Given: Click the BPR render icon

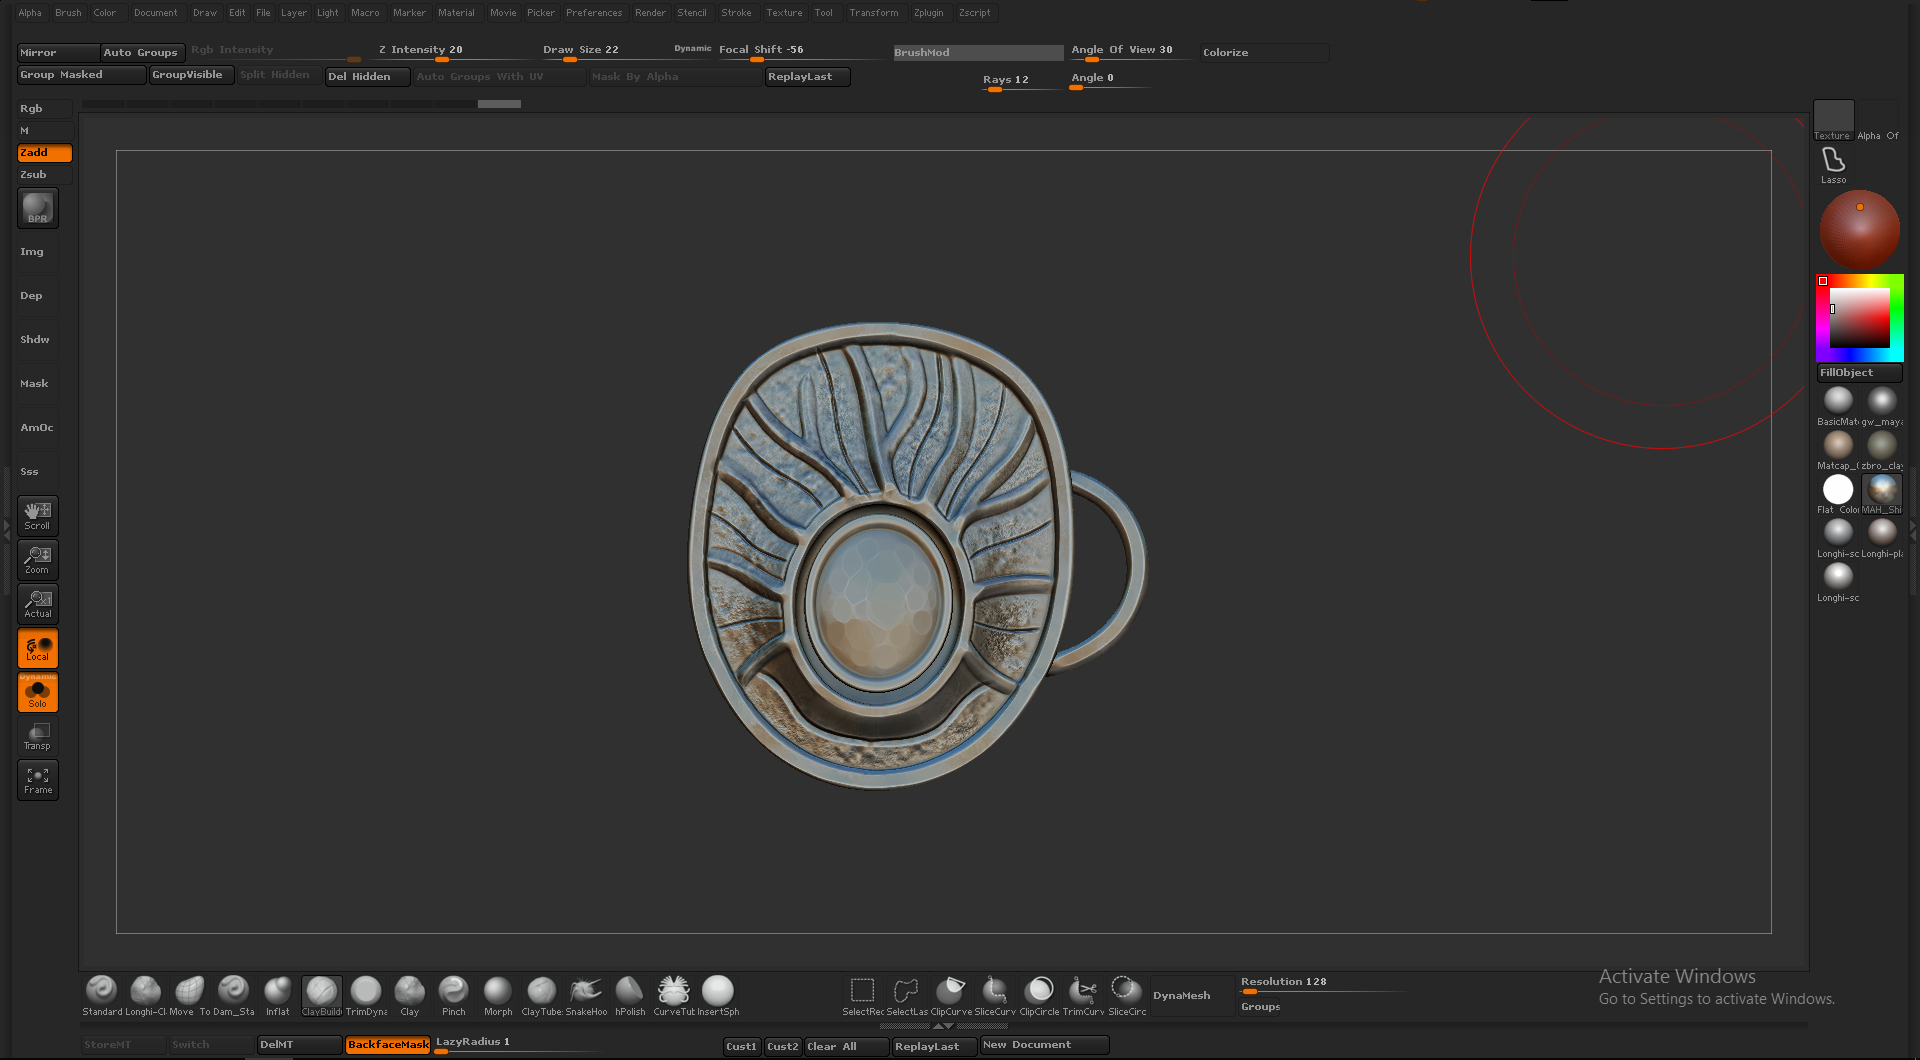Looking at the screenshot, I should 38,208.
